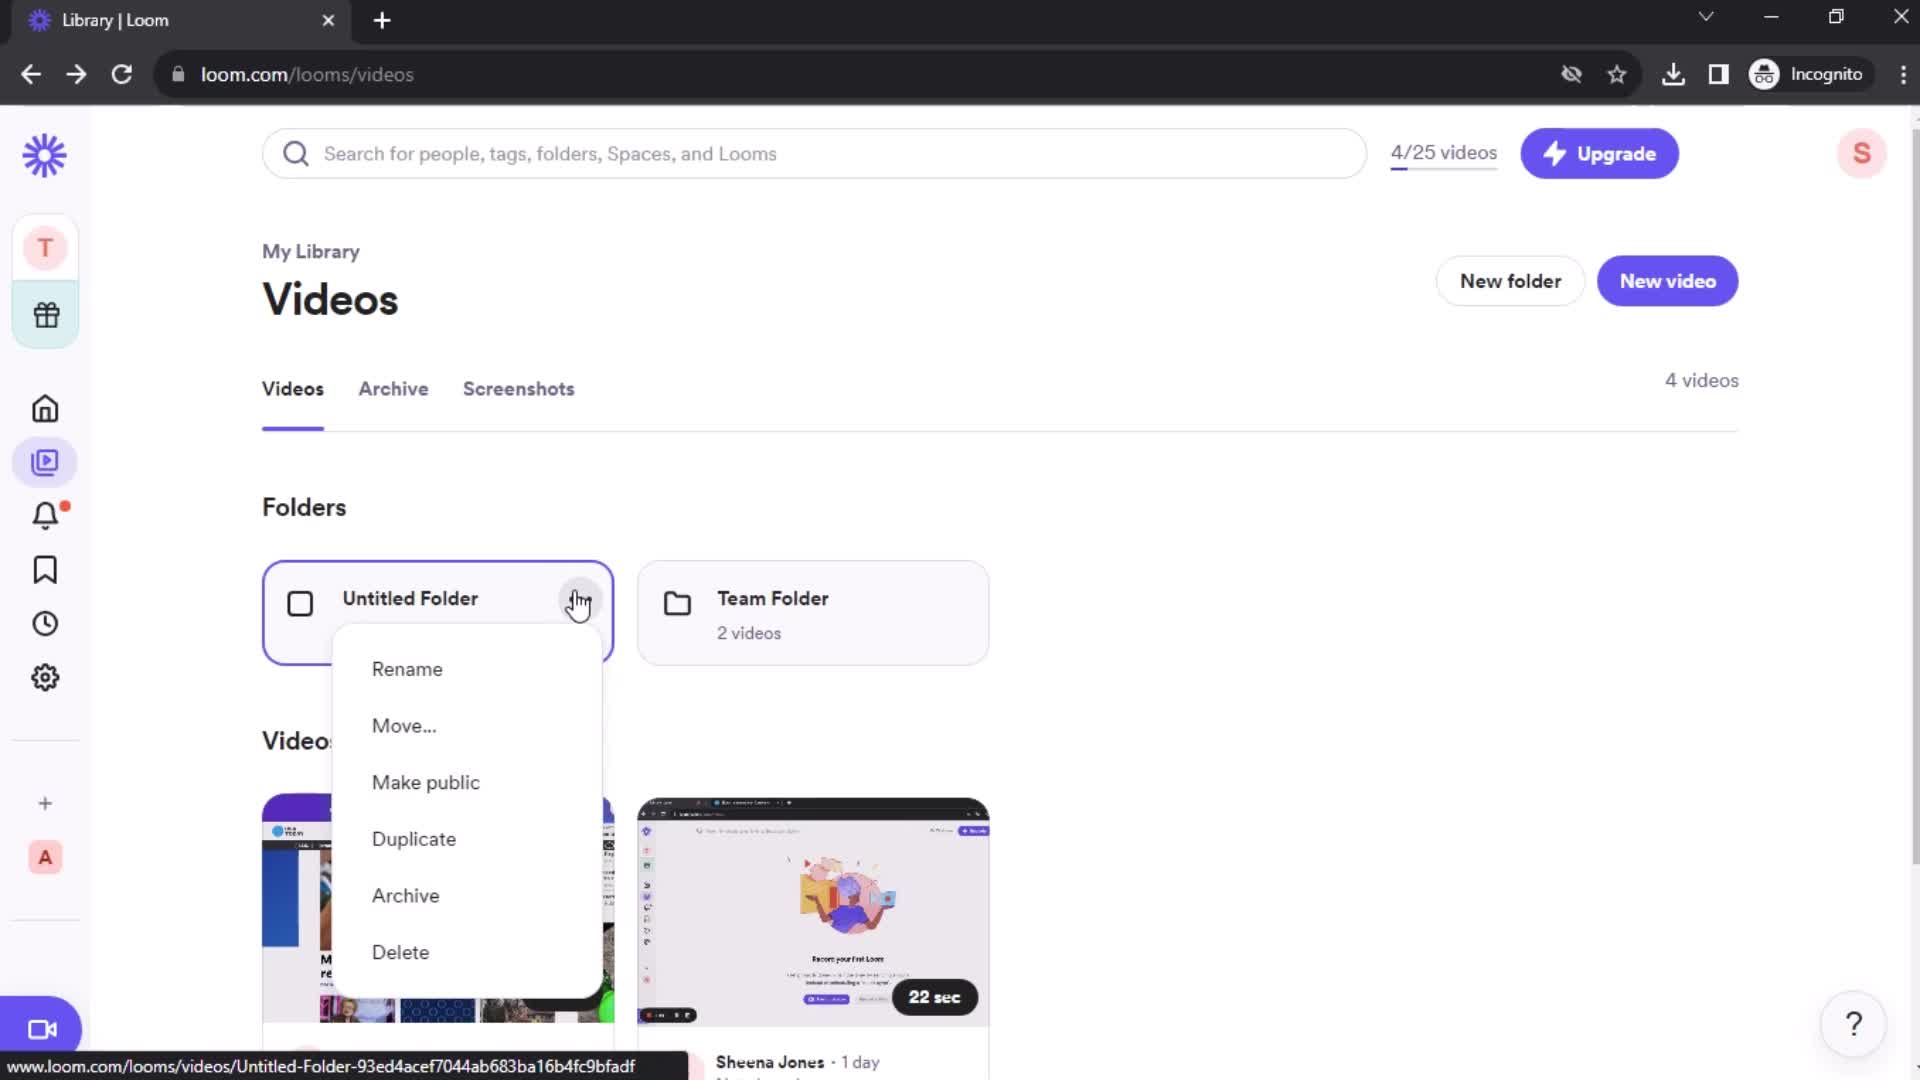Click Upgrade button in header

click(x=1601, y=153)
